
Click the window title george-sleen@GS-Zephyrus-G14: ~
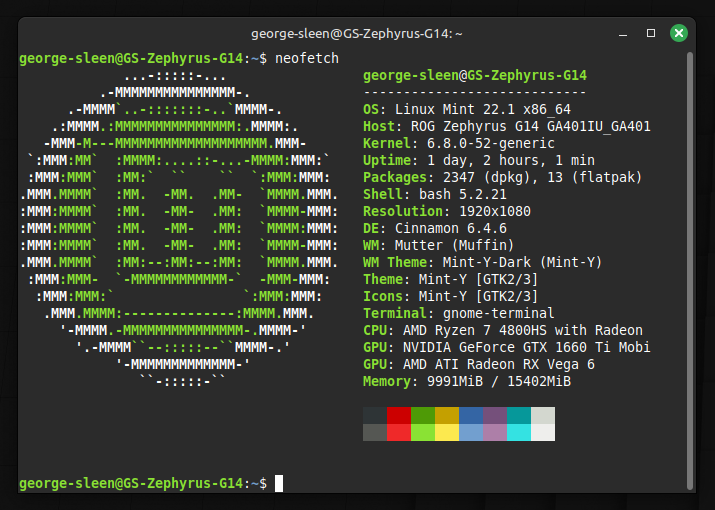pos(357,34)
